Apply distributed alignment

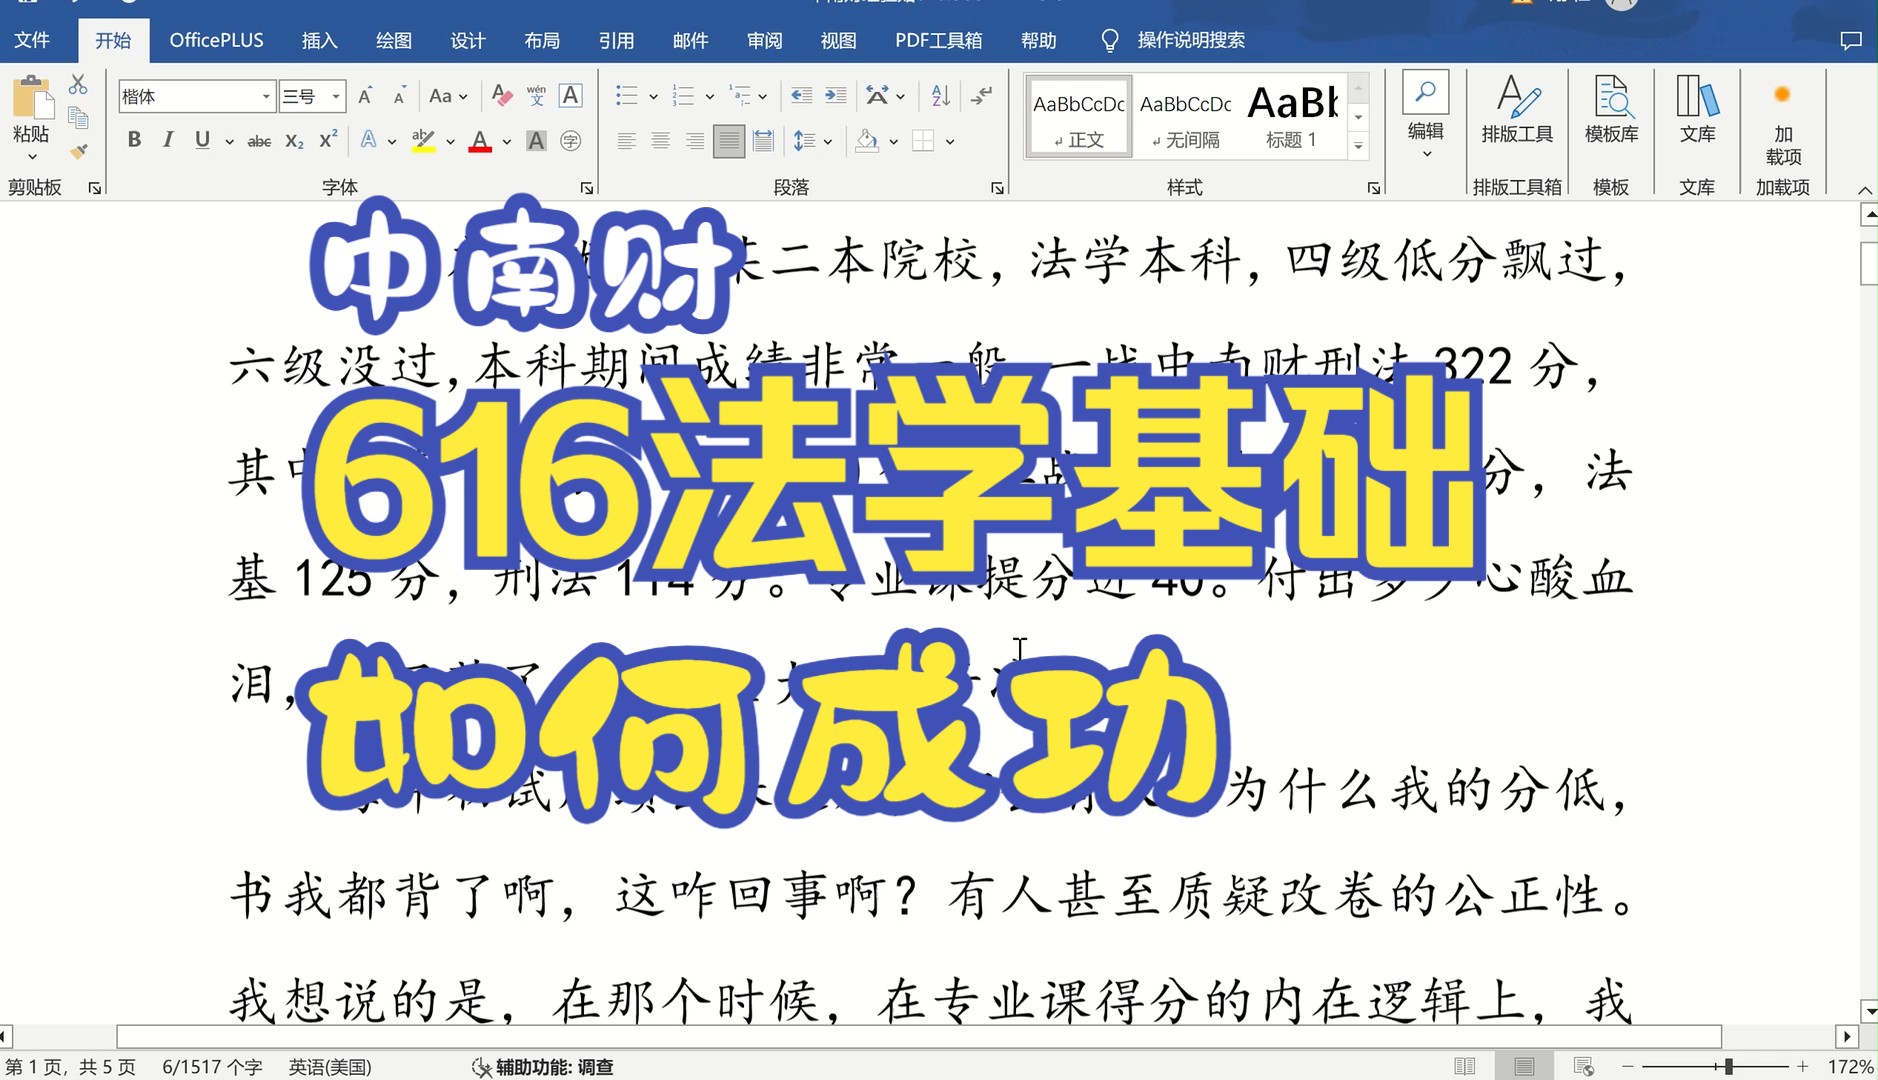[x=763, y=141]
